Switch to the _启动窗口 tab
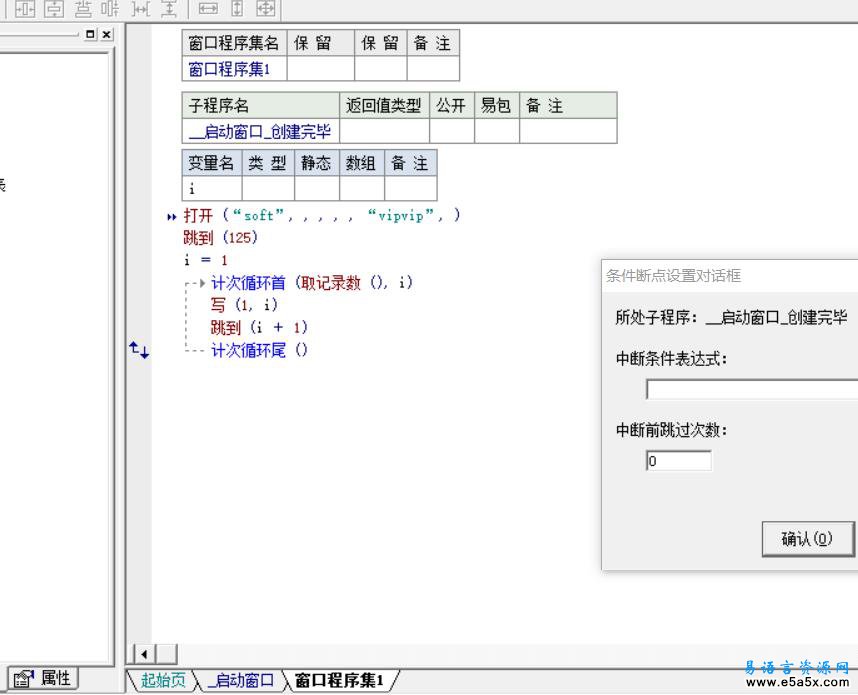 (x=241, y=680)
